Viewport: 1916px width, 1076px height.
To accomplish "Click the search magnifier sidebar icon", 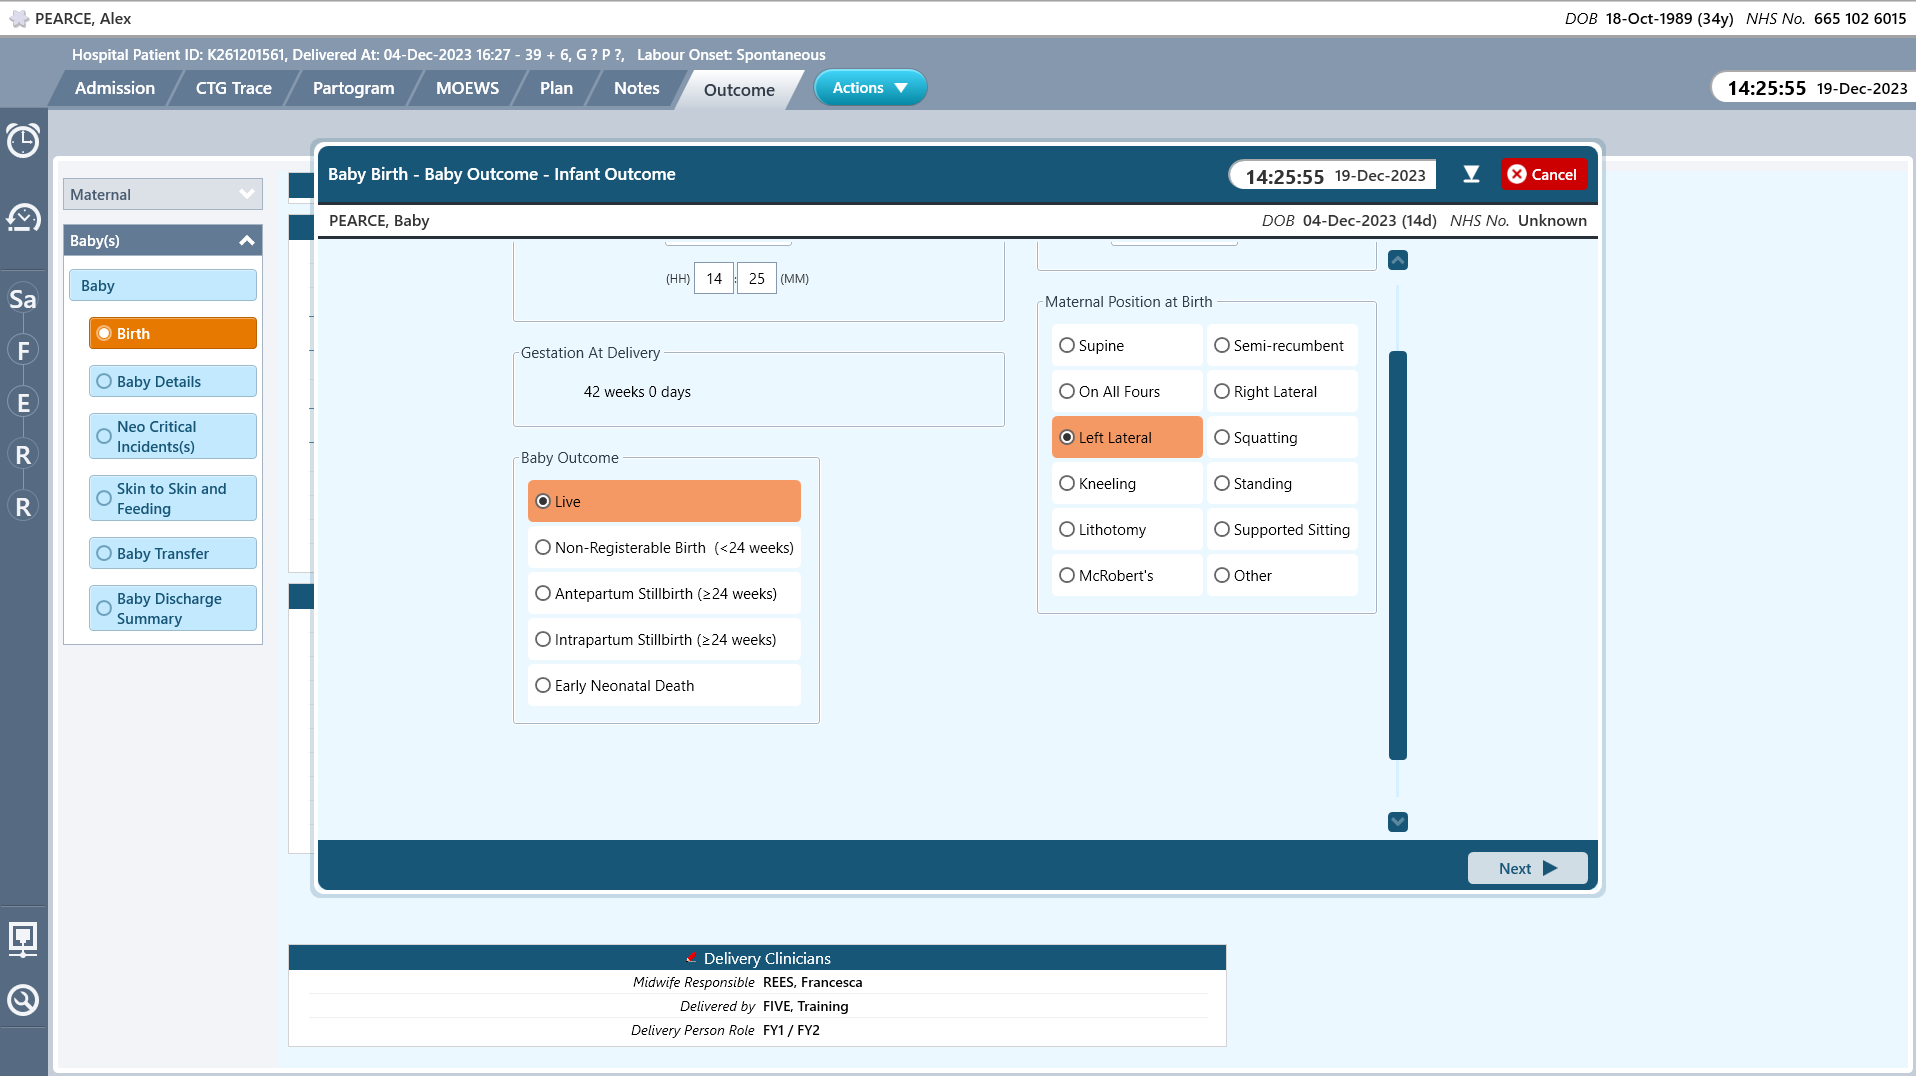I will pos(23,1000).
